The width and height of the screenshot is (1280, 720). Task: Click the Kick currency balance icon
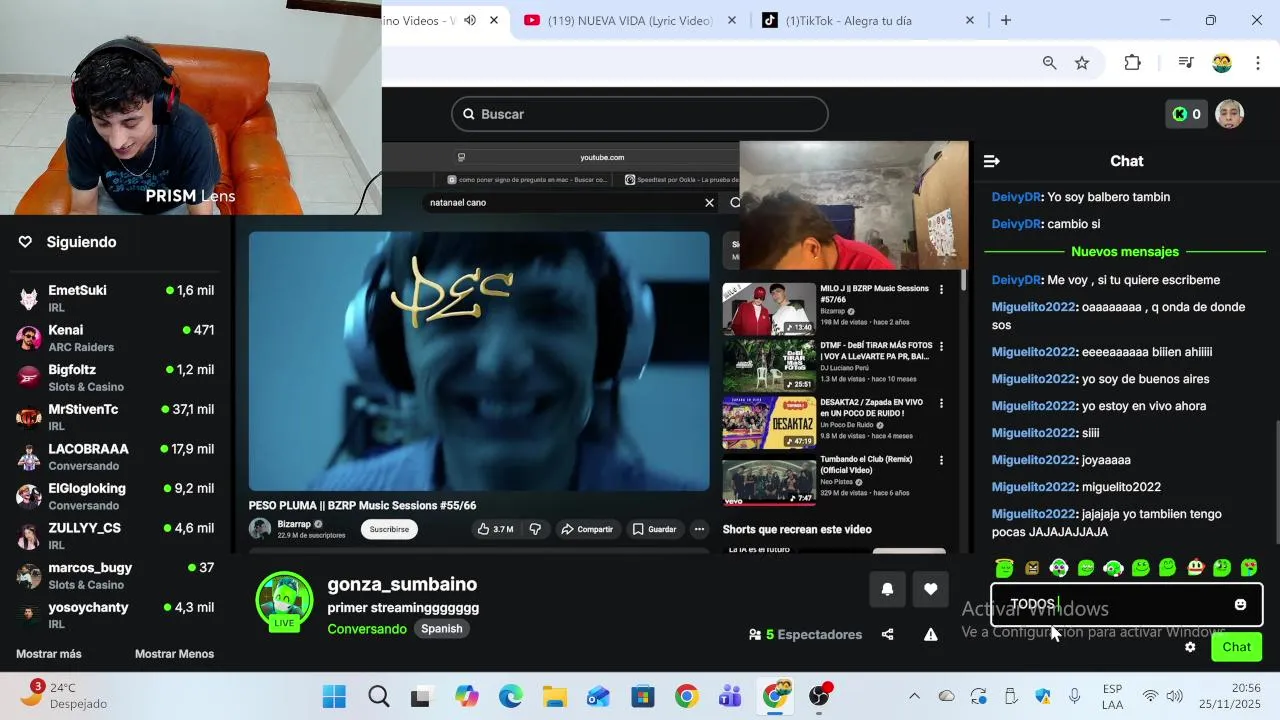pos(1187,114)
